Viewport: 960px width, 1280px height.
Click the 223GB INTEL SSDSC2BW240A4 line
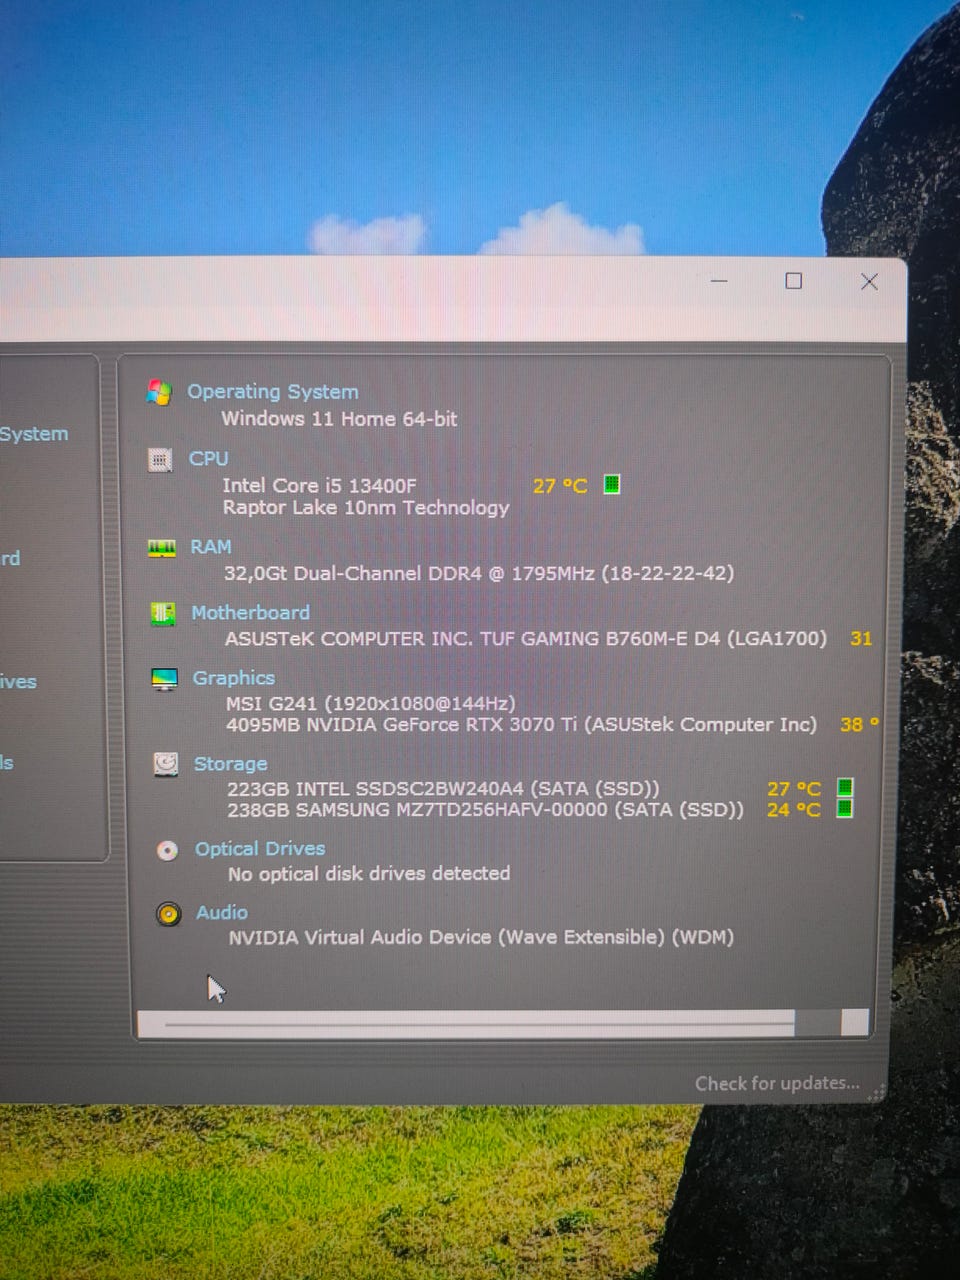[443, 789]
